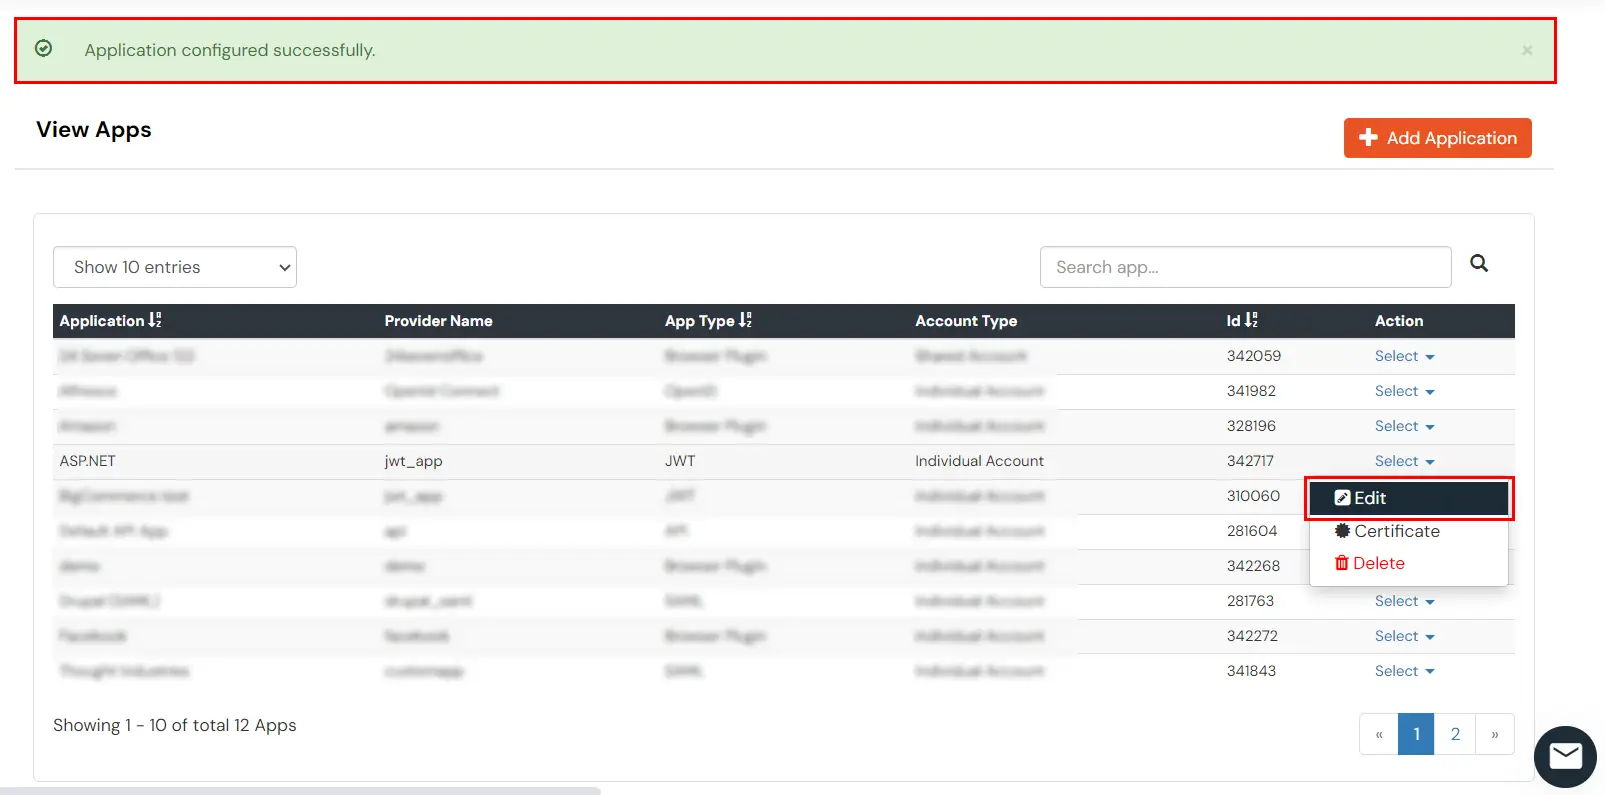Viewport: 1605px width, 795px height.
Task: Focus the Search app input field
Action: (x=1245, y=267)
